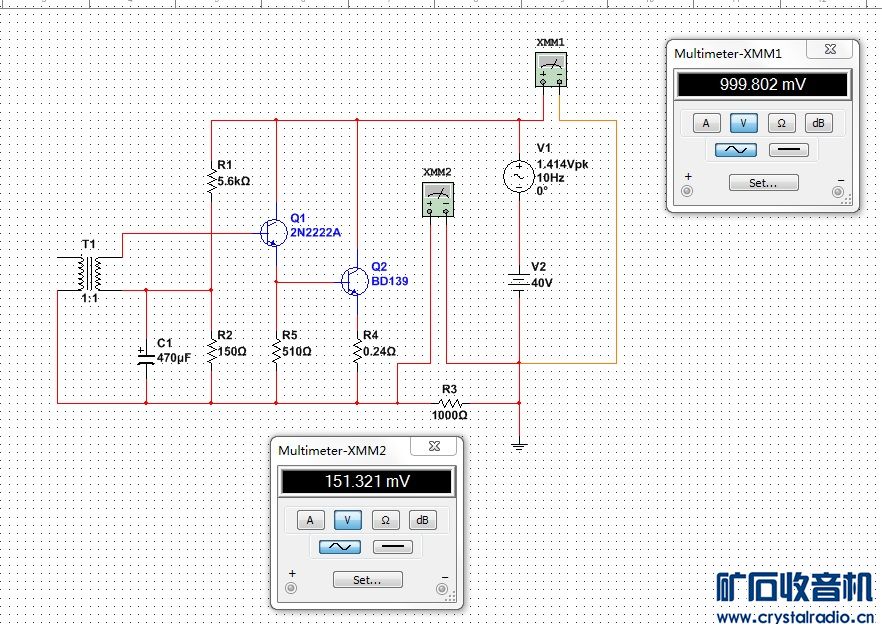Close the Multimeter-XMM1 window
This screenshot has height=630, width=882.
[x=831, y=49]
